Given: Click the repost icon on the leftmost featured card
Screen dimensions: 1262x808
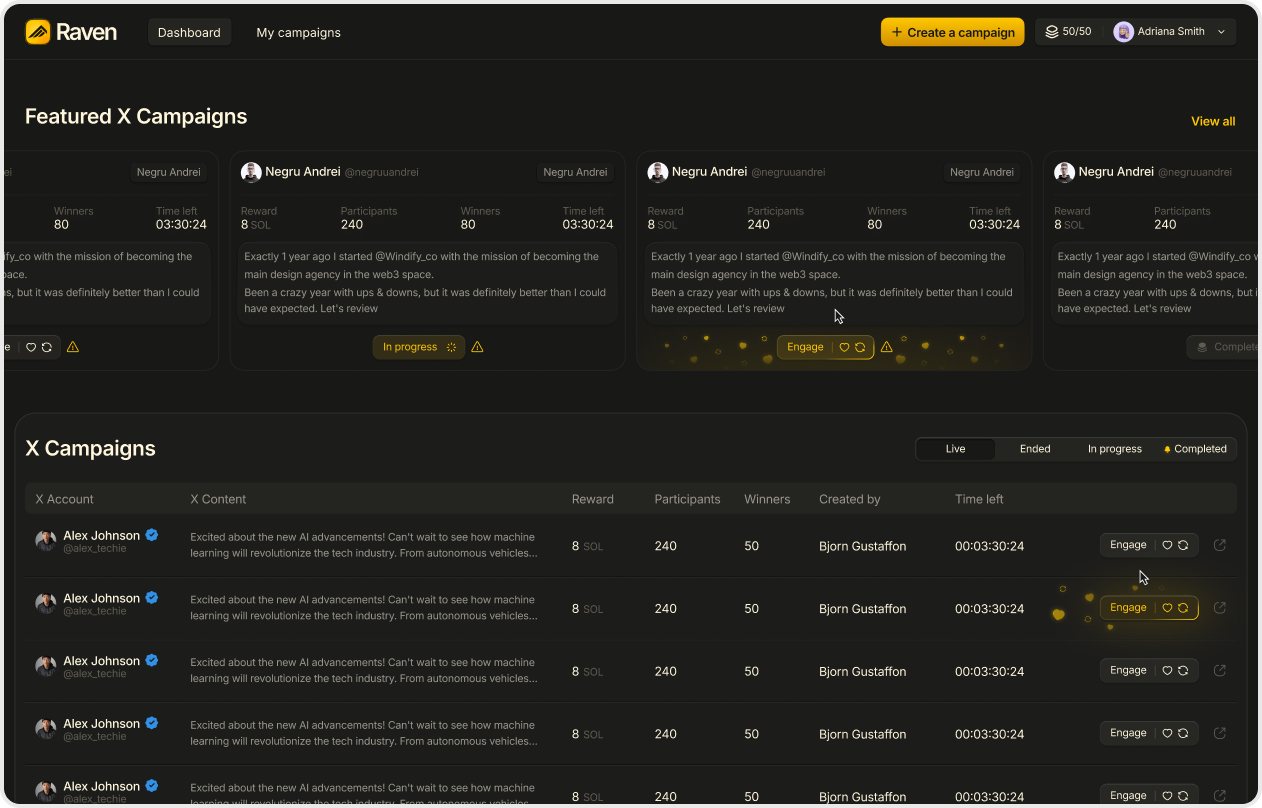Looking at the screenshot, I should pos(46,347).
